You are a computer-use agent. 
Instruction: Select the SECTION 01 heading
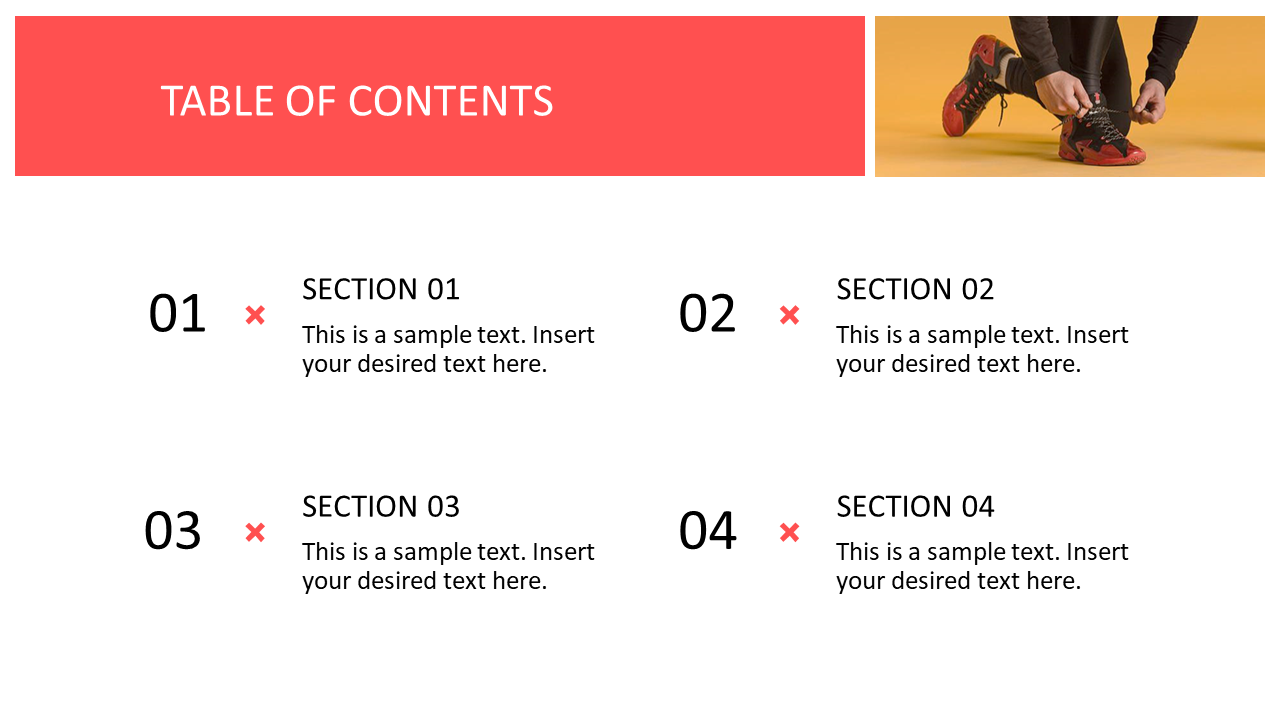[381, 289]
